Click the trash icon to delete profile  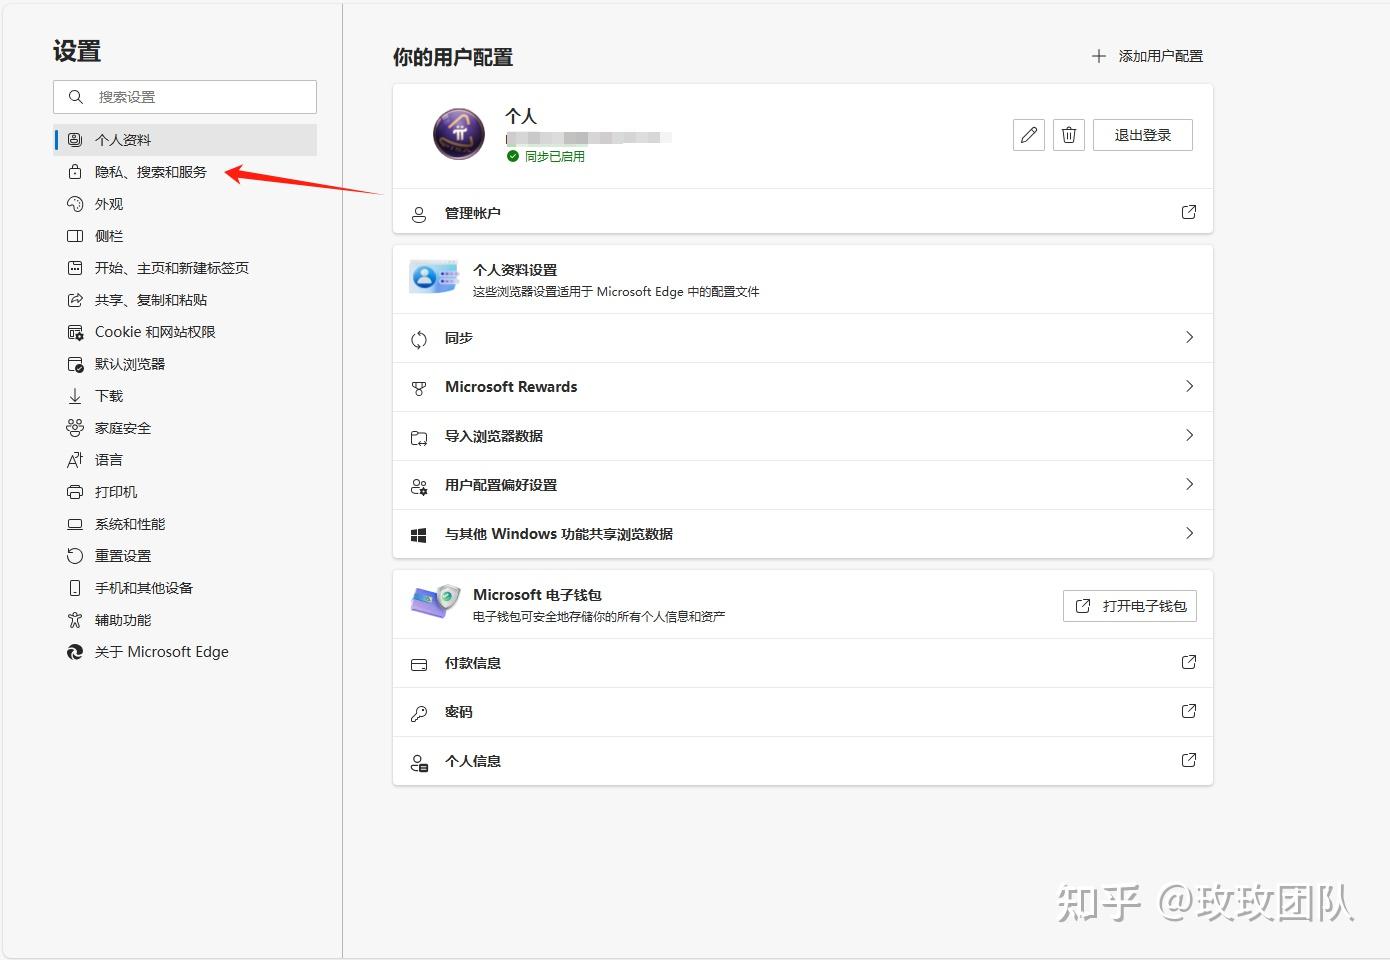[1068, 134]
